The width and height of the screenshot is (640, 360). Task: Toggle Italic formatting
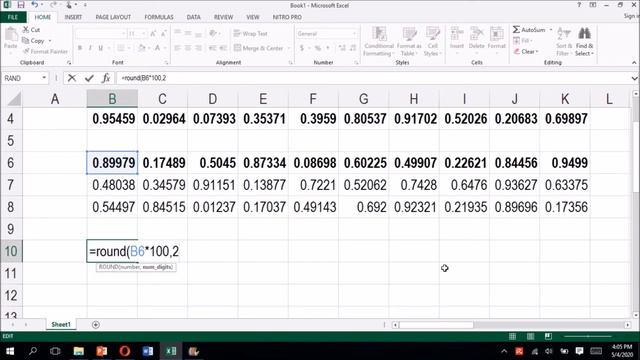90,48
